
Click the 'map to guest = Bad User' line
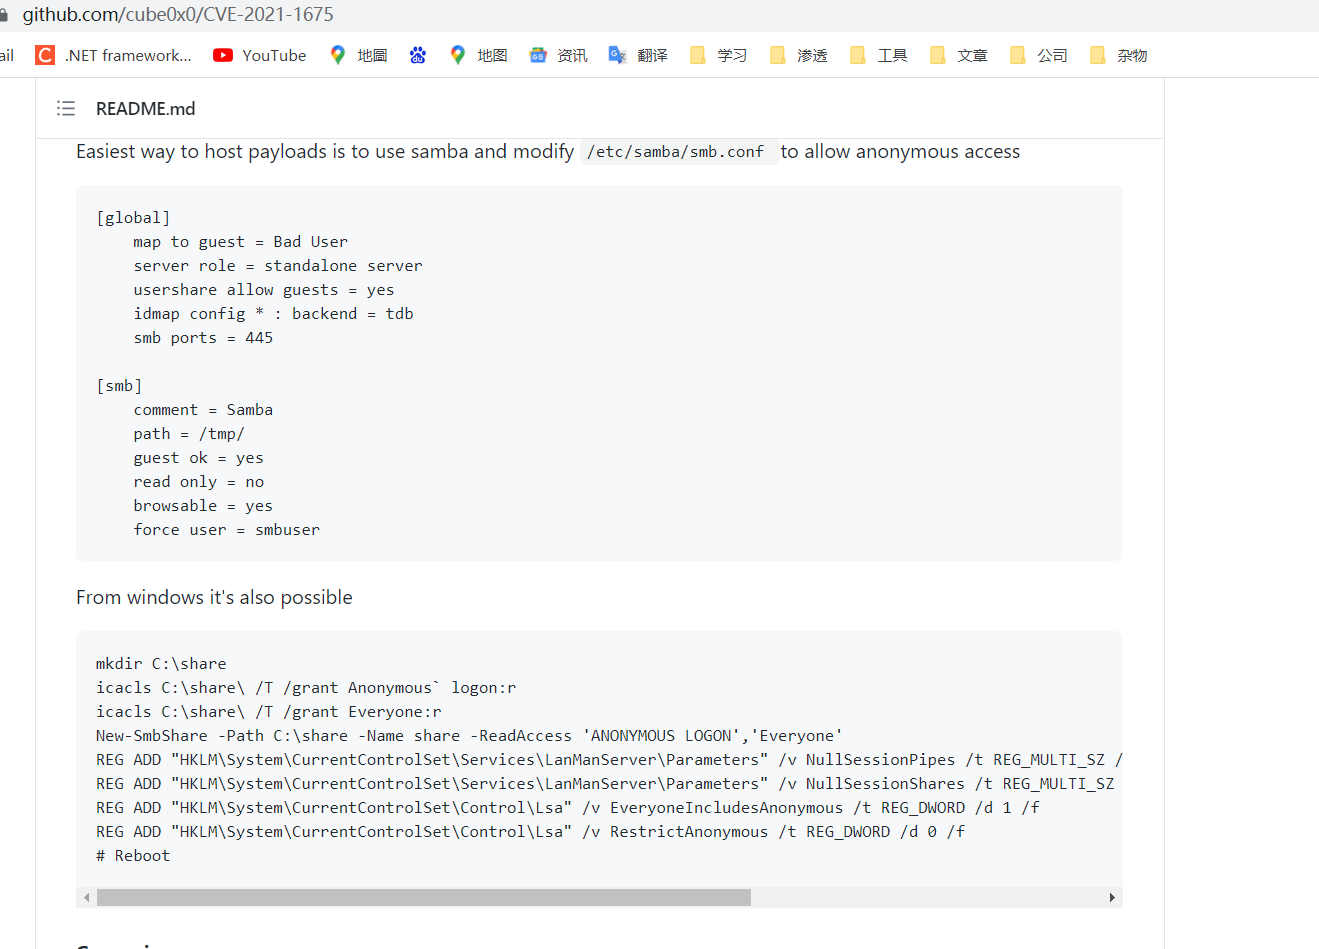[241, 241]
